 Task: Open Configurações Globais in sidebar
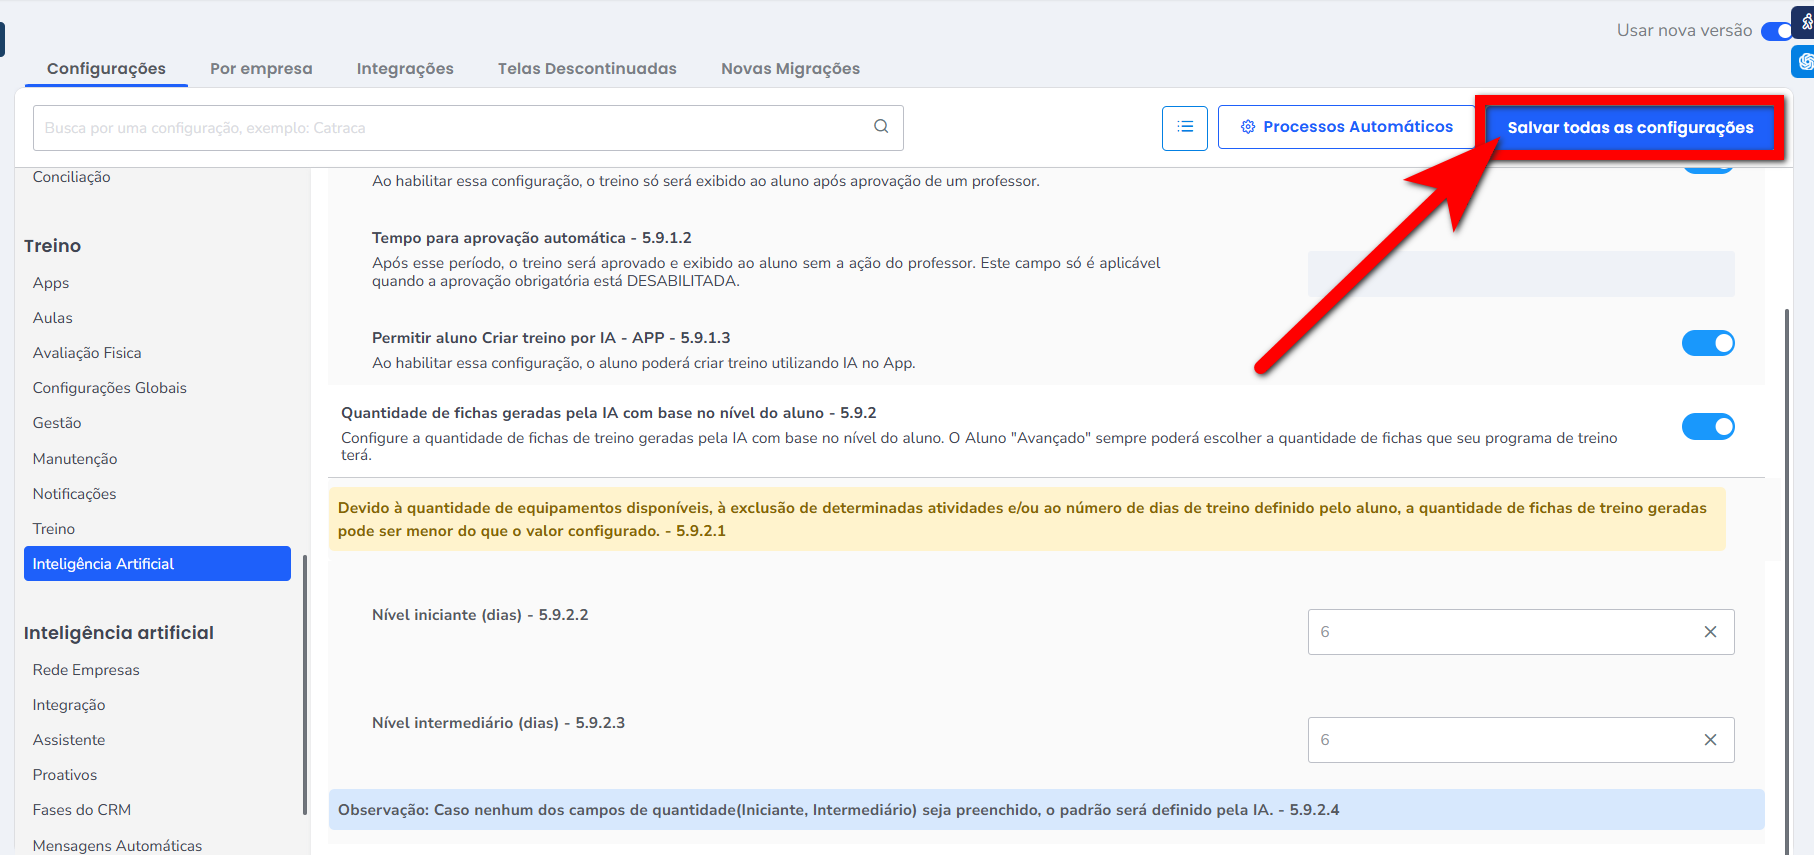coord(110,388)
